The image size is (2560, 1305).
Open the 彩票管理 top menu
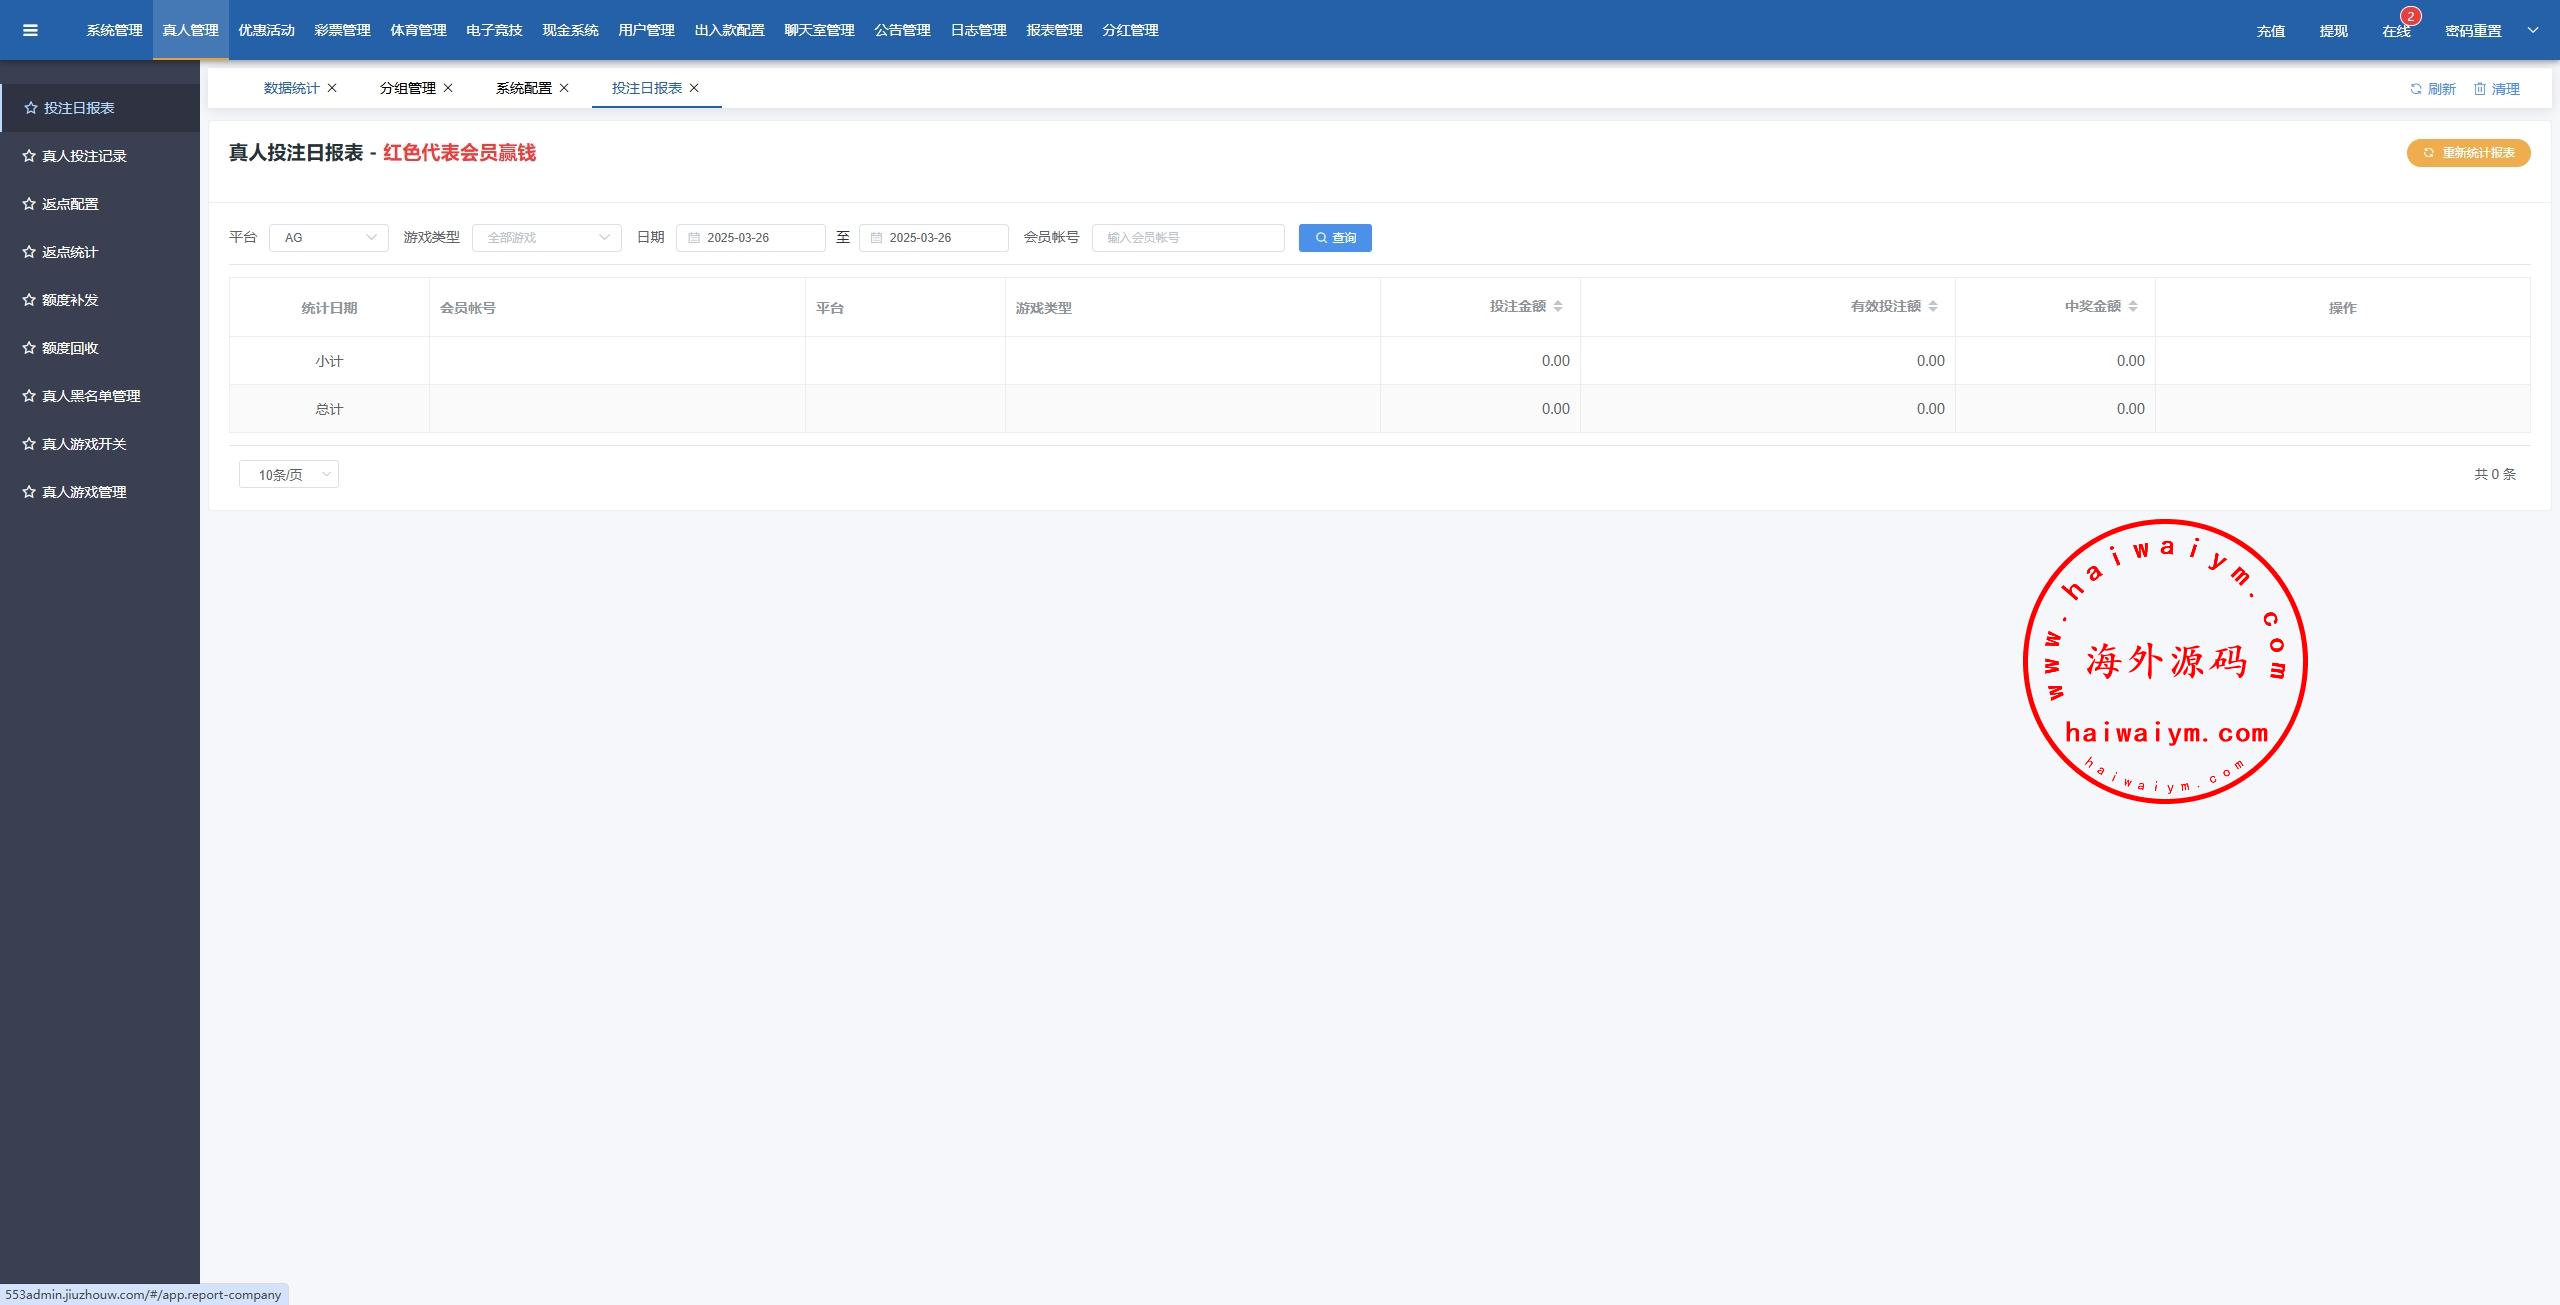click(342, 30)
